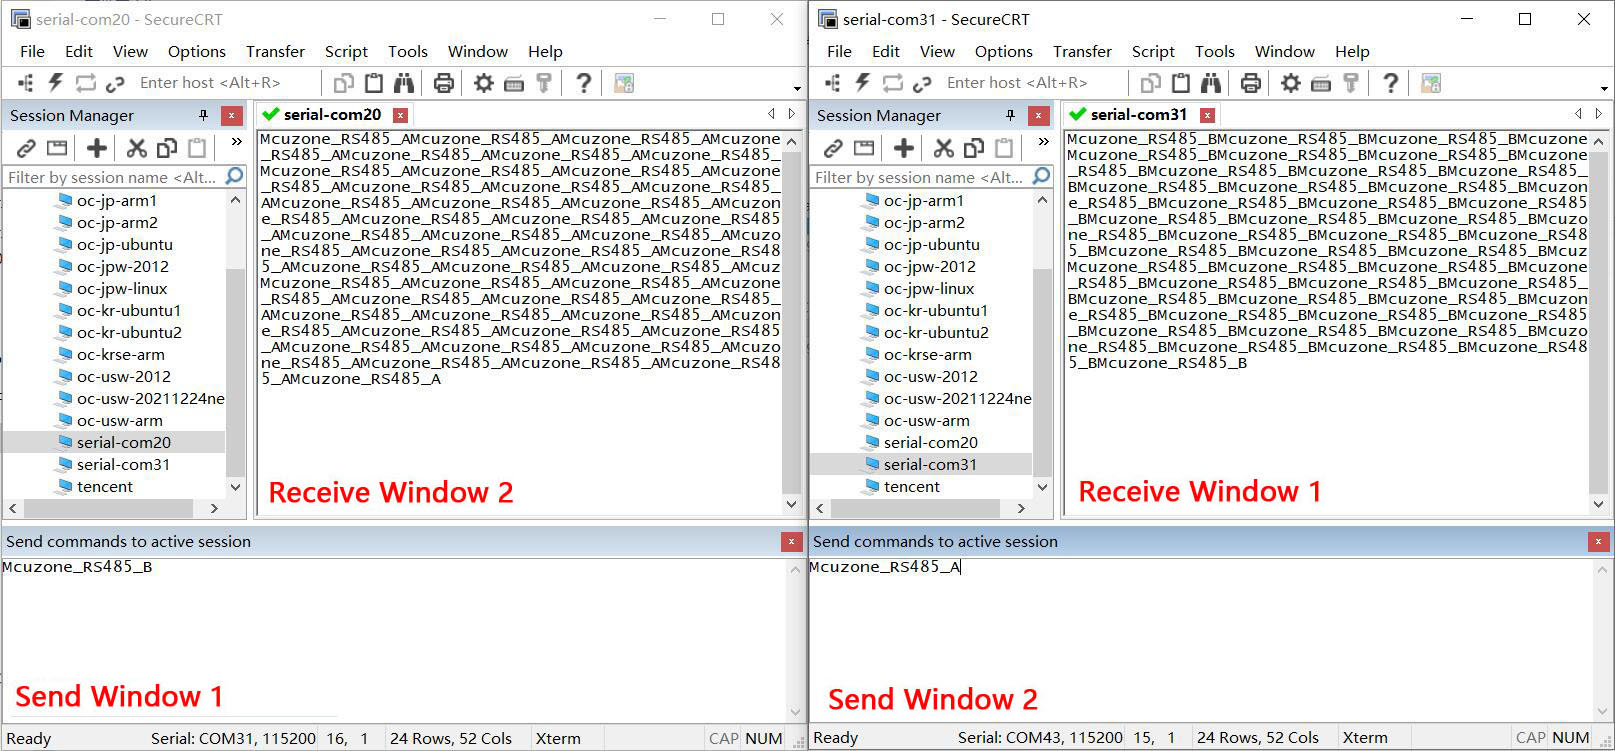Click the Help question mark in serial-com20 toolbar

click(x=584, y=83)
